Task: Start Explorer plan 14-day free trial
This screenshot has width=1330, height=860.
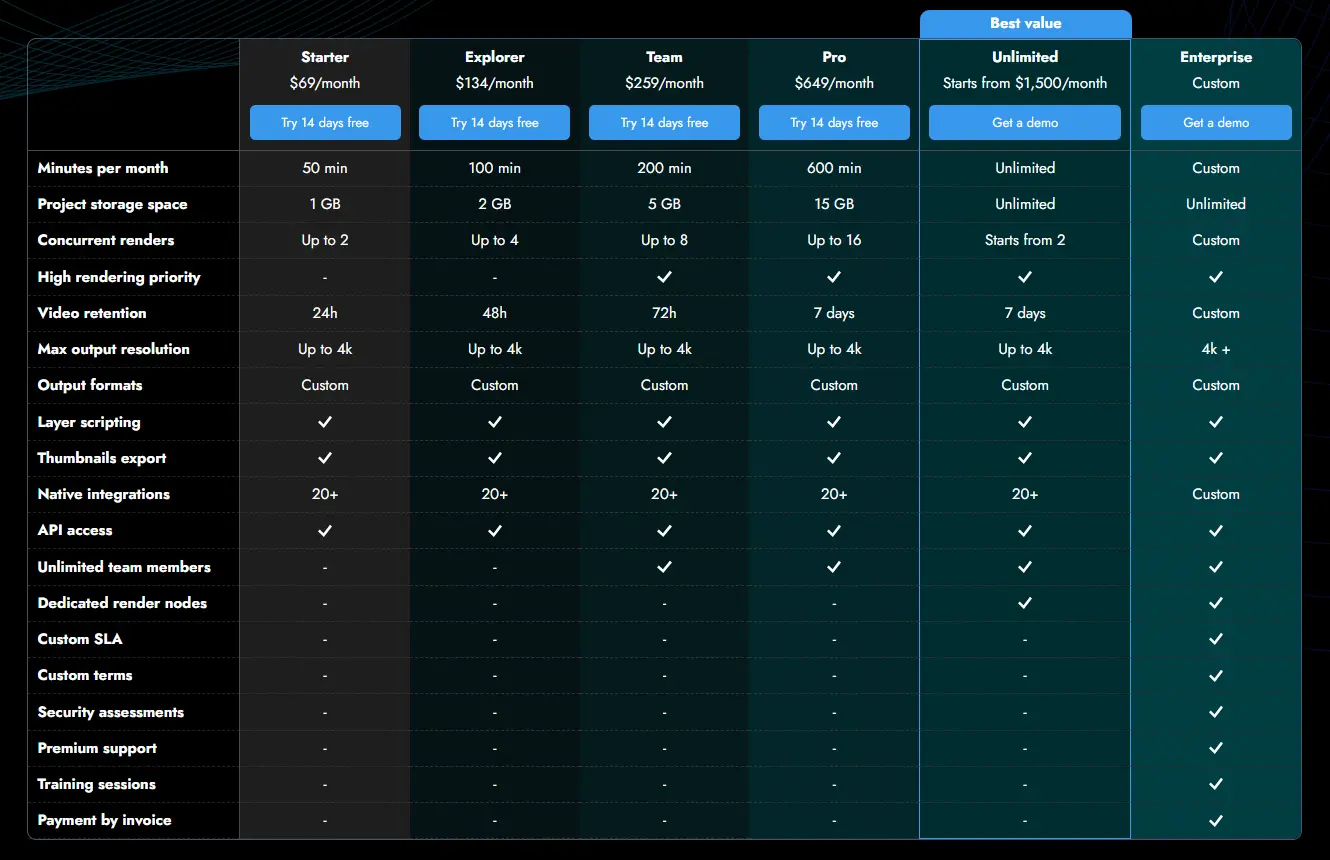Action: [x=494, y=123]
